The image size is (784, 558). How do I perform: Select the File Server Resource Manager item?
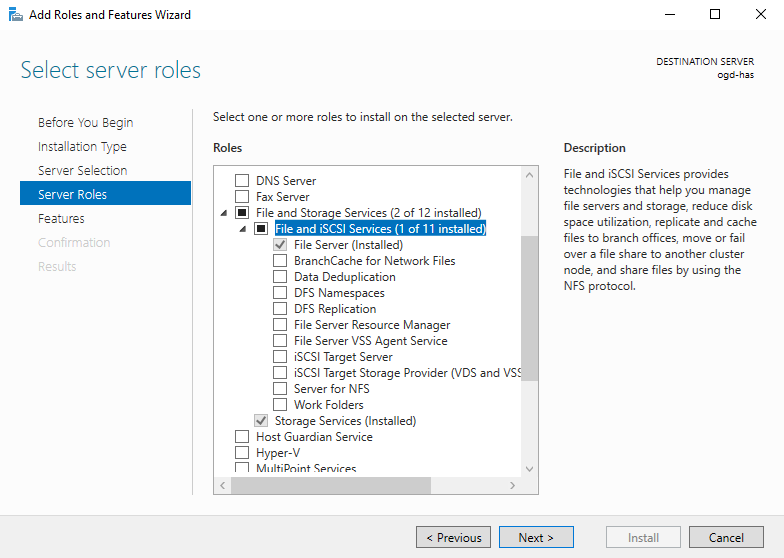372,325
